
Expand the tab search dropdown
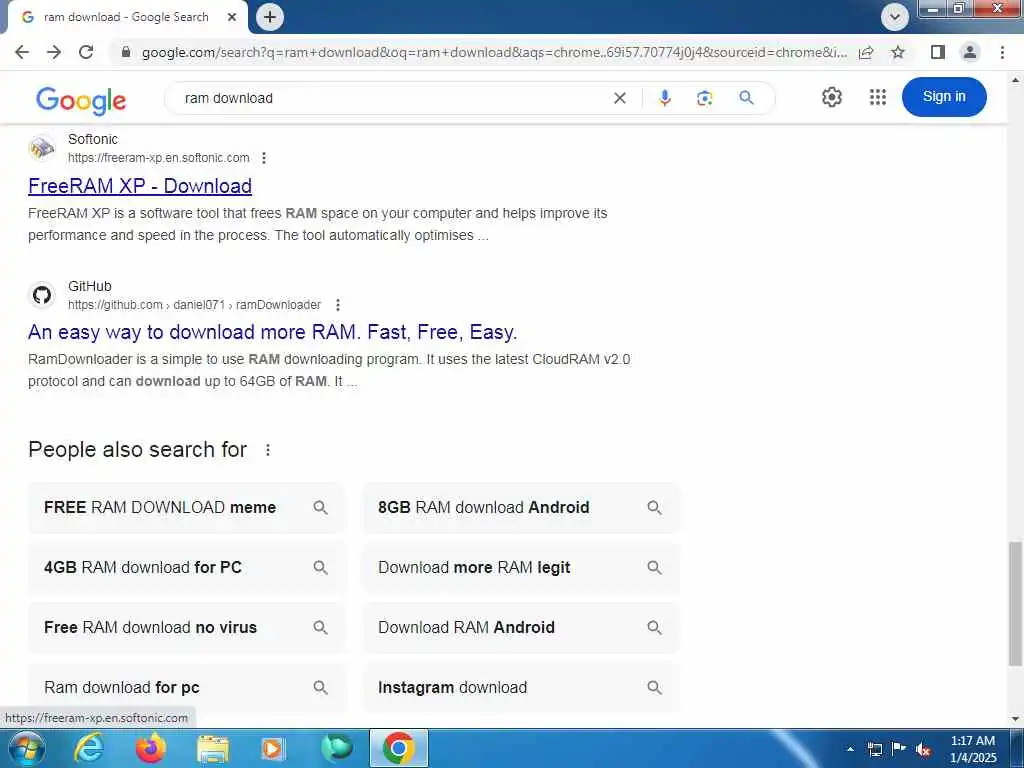(895, 17)
